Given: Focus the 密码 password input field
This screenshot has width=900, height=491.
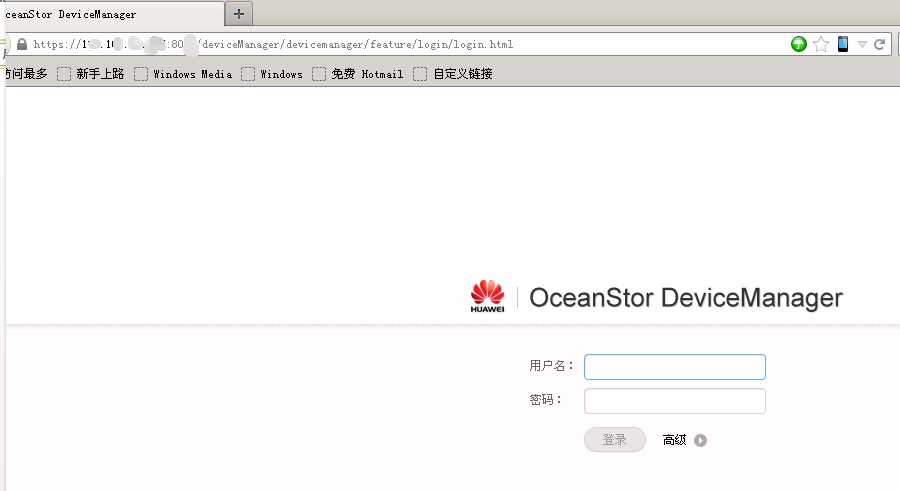Looking at the screenshot, I should [x=674, y=401].
